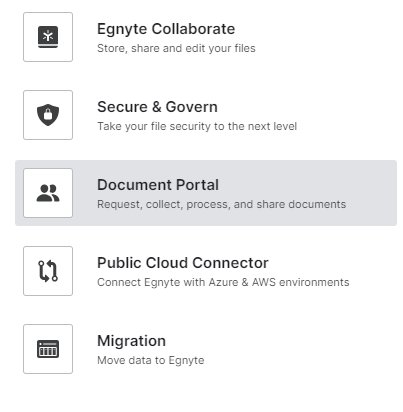
Task: Click the Secure & Govern shield icon
Action: [48, 115]
